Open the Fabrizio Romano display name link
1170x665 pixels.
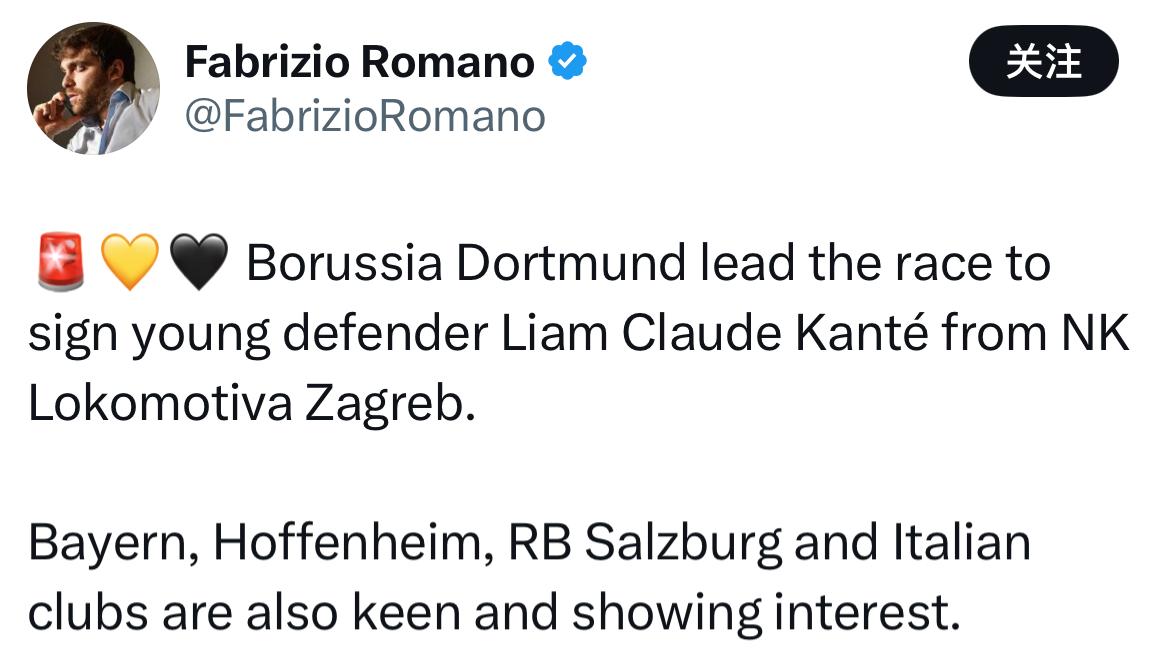coord(360,63)
